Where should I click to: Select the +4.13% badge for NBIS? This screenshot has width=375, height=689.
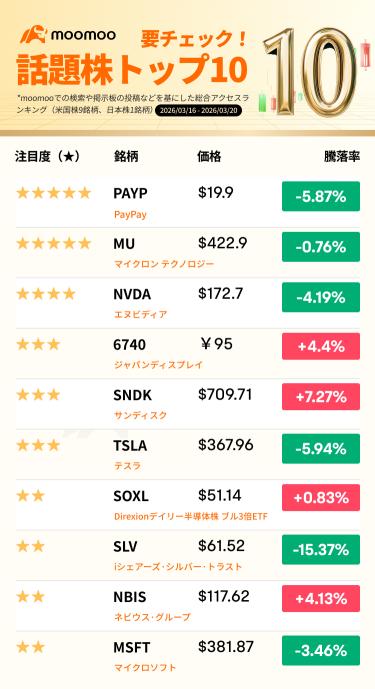[x=321, y=600]
